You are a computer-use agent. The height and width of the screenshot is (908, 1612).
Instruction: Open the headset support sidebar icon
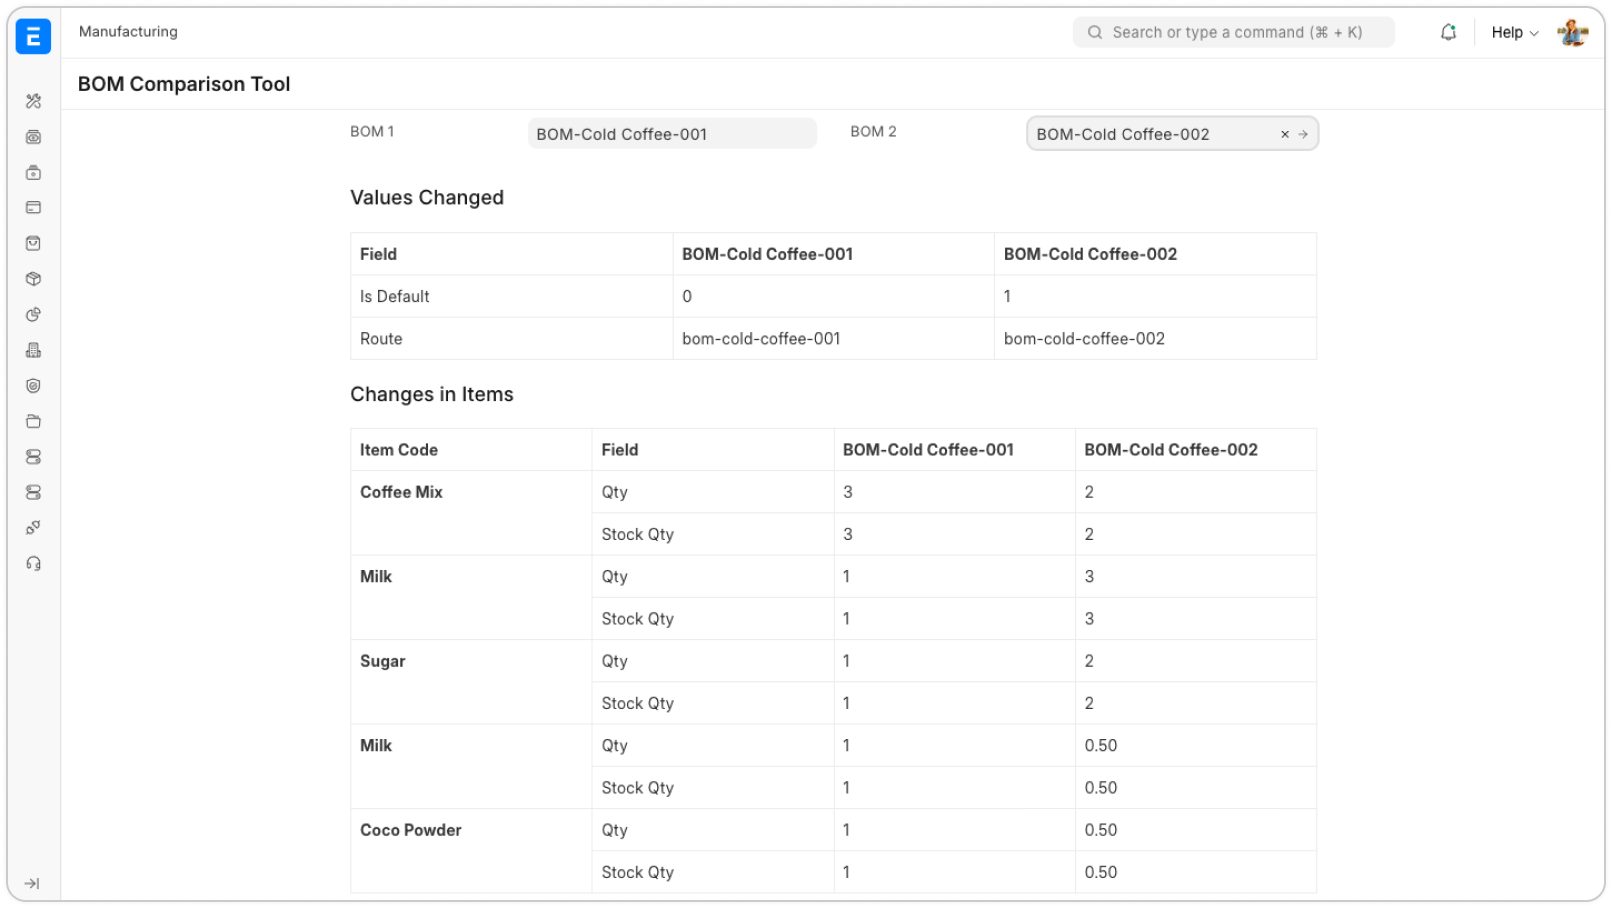coord(33,564)
